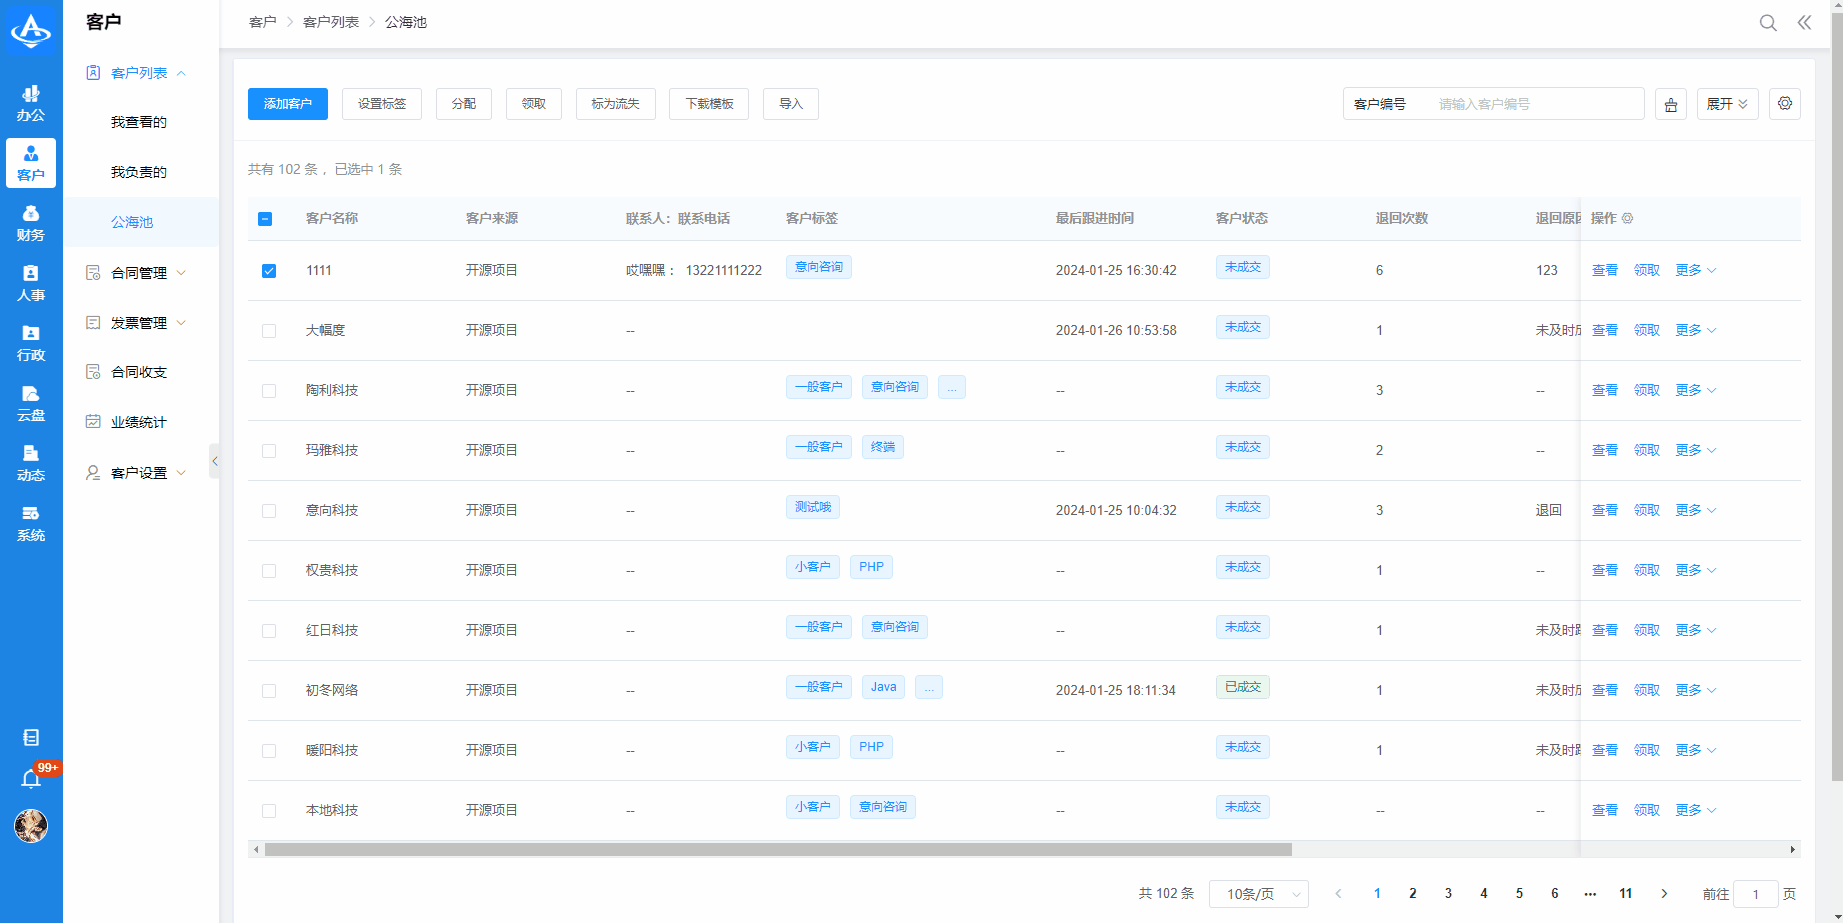The image size is (1843, 923).
Task: Toggle the select-all checkbox in table header
Action: pyautogui.click(x=266, y=217)
